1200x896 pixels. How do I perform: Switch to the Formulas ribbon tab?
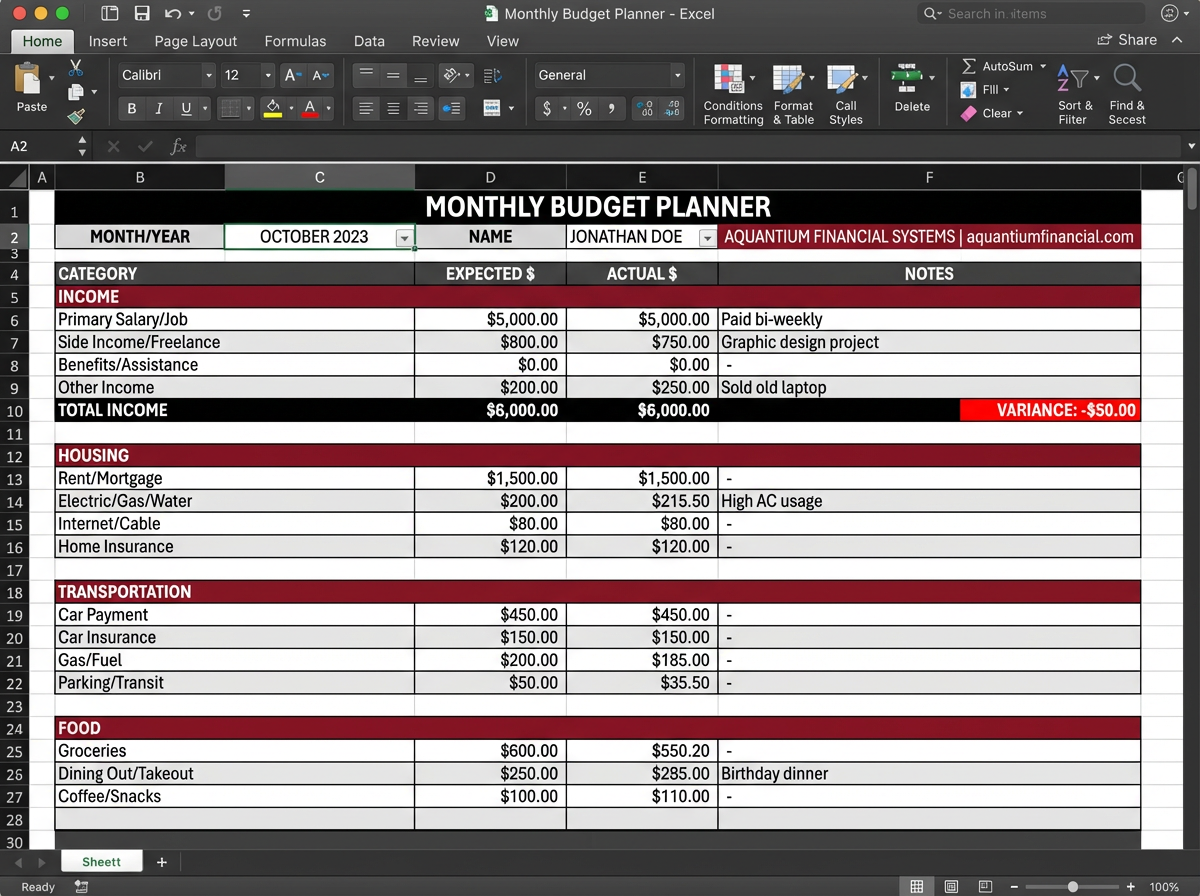295,41
